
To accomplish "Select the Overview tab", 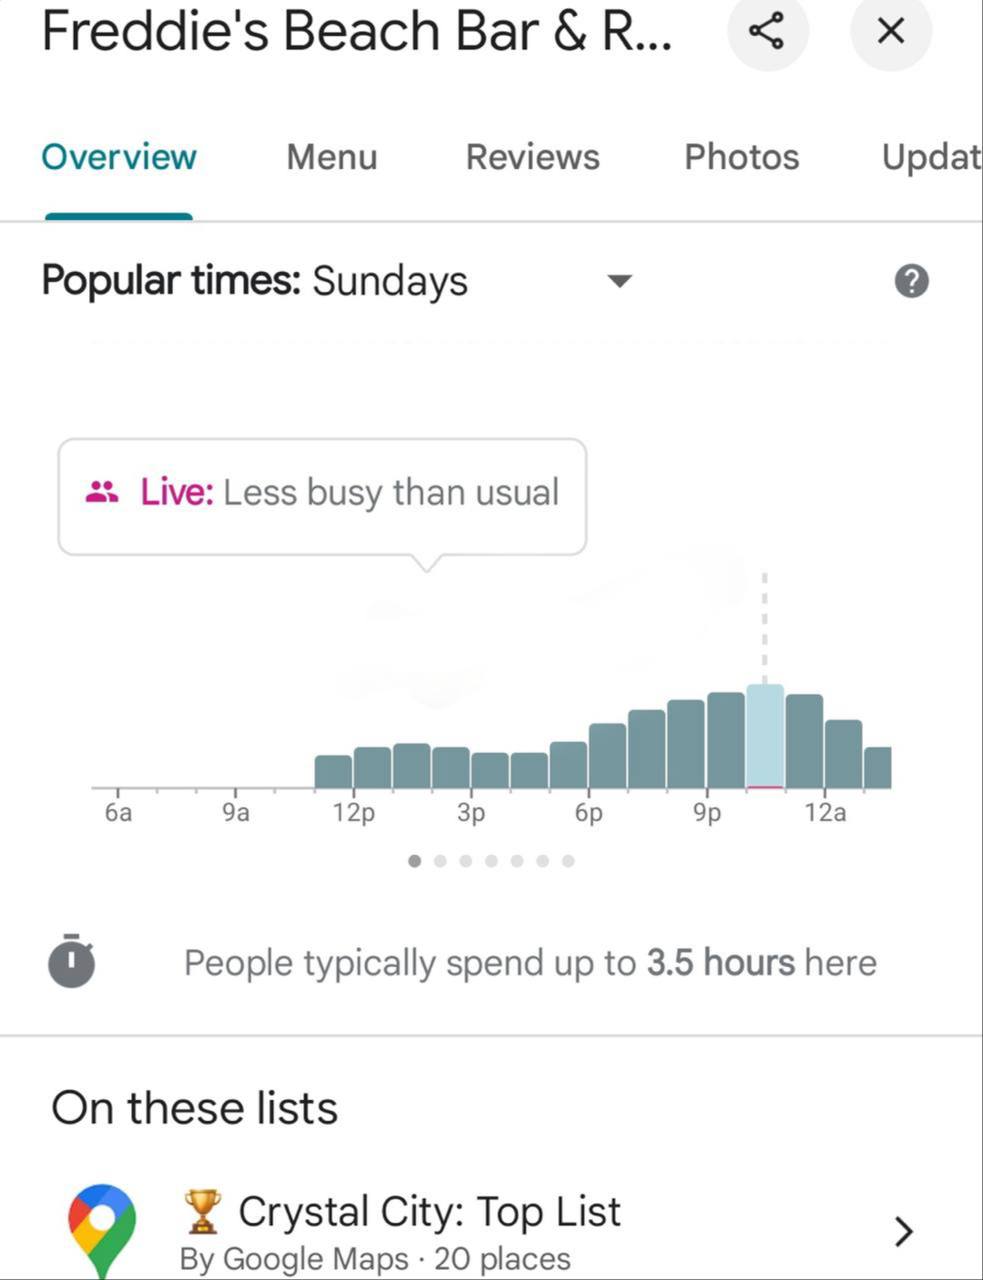I will coord(119,157).
